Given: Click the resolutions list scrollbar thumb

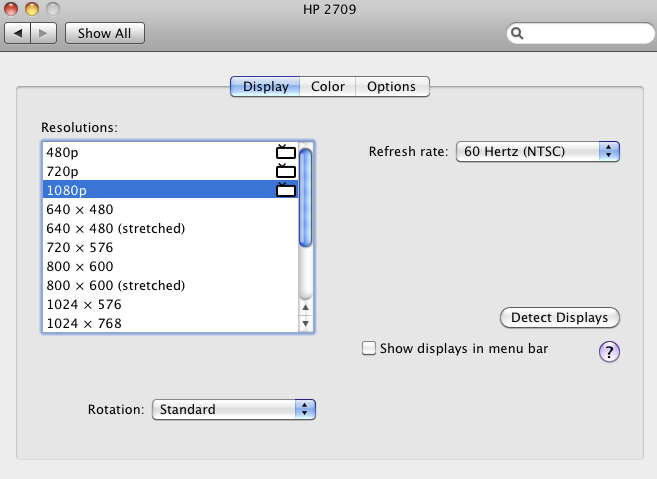Looking at the screenshot, I should pyautogui.click(x=305, y=198).
